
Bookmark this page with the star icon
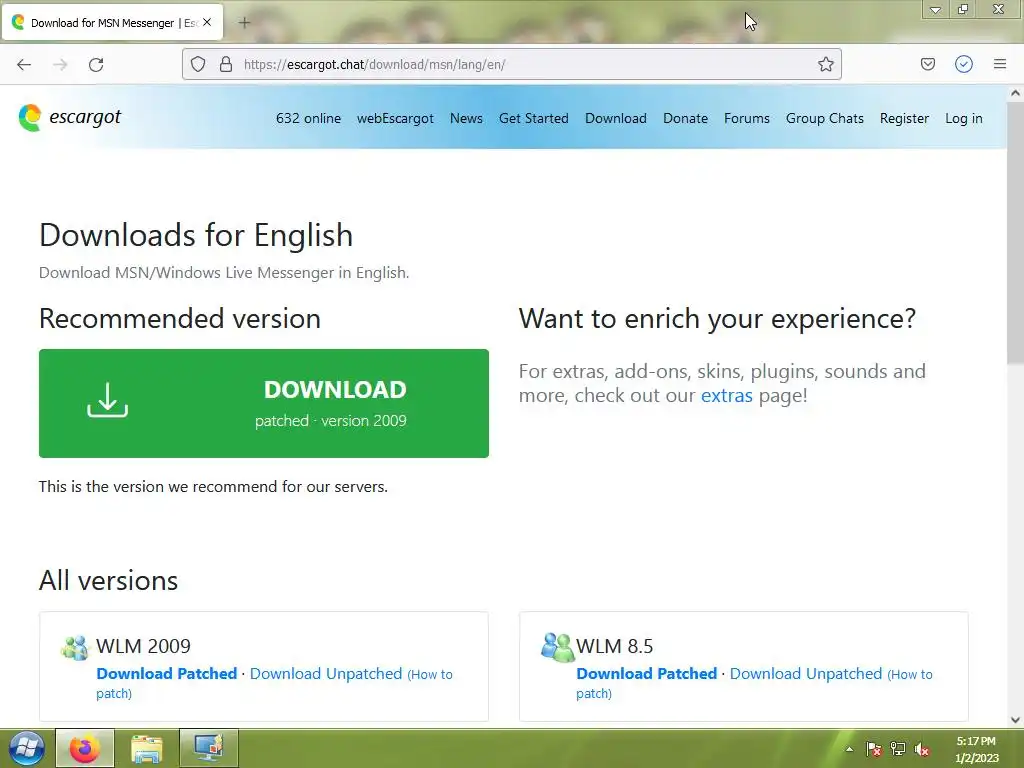pyautogui.click(x=825, y=64)
